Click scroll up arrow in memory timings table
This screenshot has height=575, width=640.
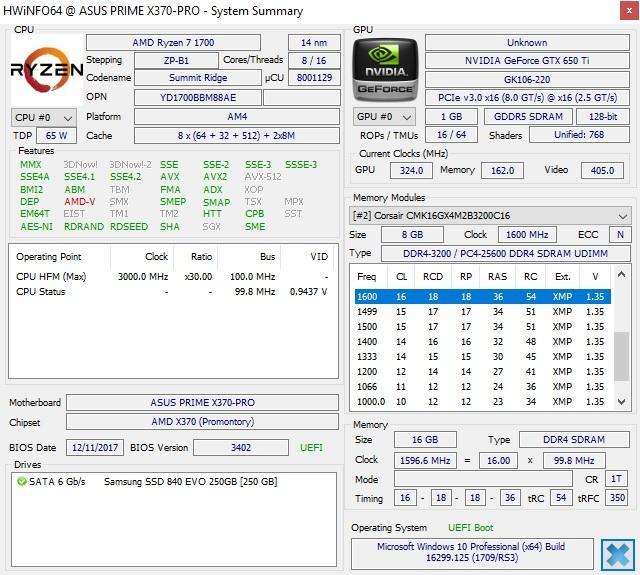click(x=621, y=274)
